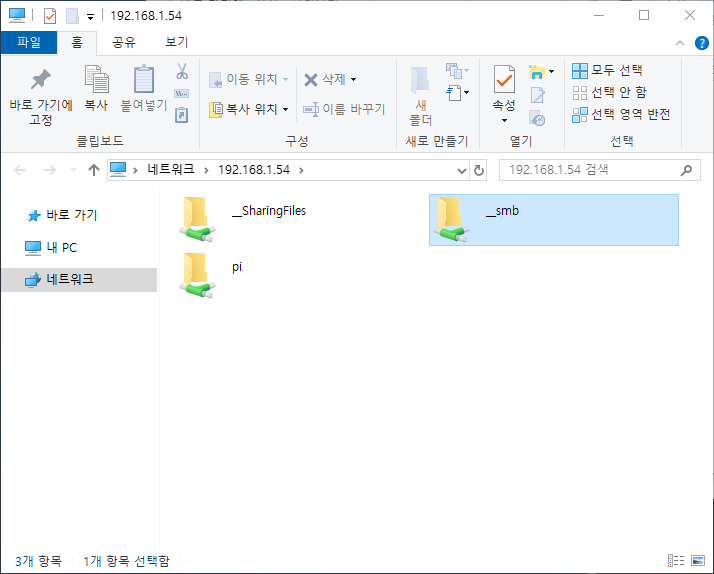
Task: Click the '1개 항목 선택함' status bar text
Action: tap(127, 561)
